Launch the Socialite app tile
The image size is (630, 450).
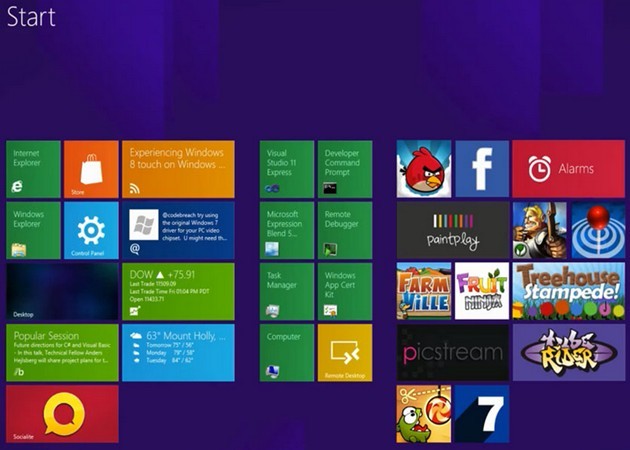(x=62, y=414)
